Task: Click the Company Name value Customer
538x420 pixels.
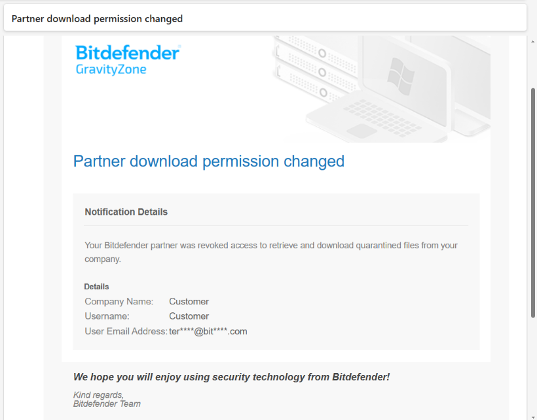Action: coord(189,302)
